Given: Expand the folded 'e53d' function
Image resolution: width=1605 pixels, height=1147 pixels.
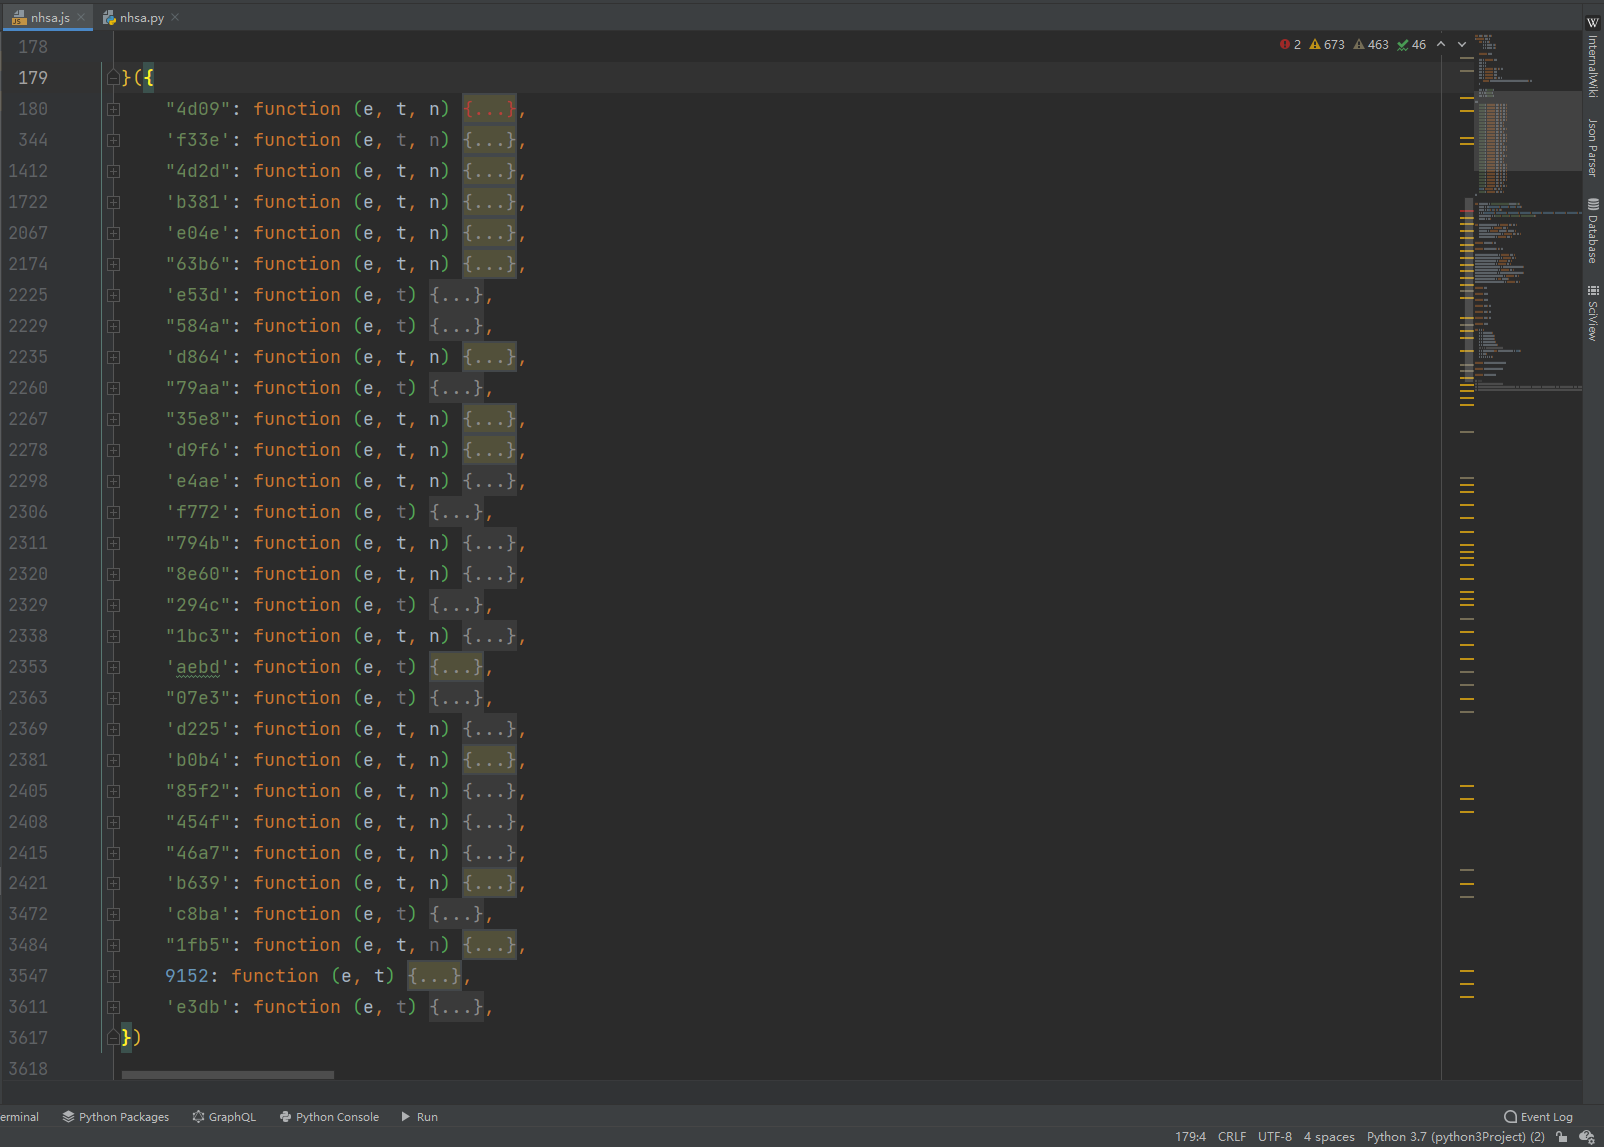Looking at the screenshot, I should tap(113, 295).
